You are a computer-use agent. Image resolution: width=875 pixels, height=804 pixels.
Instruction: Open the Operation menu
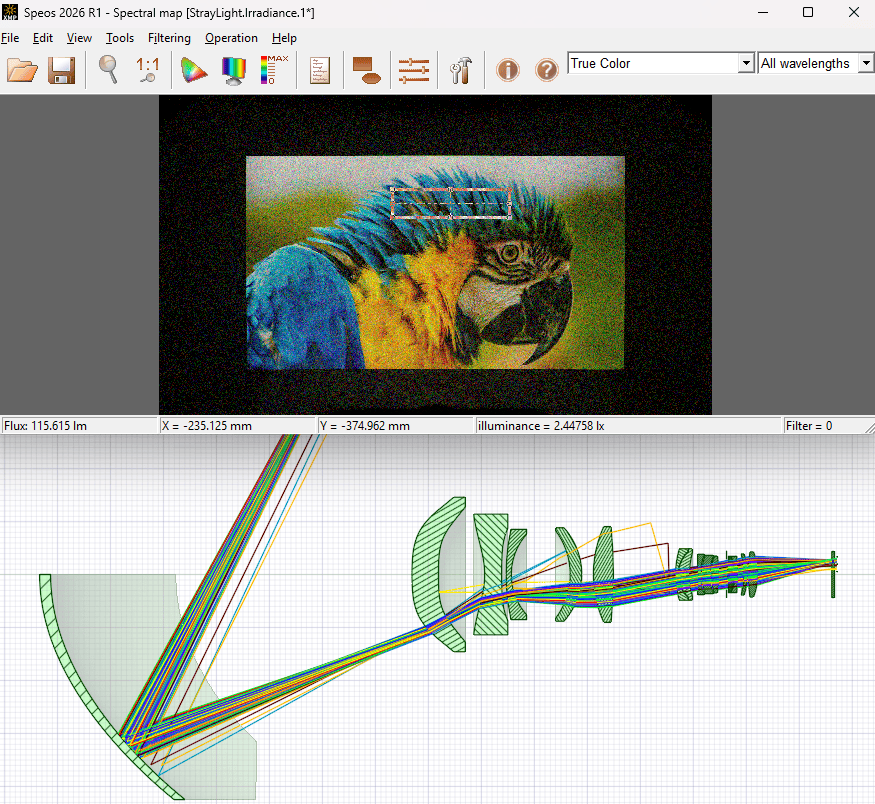[x=231, y=38]
